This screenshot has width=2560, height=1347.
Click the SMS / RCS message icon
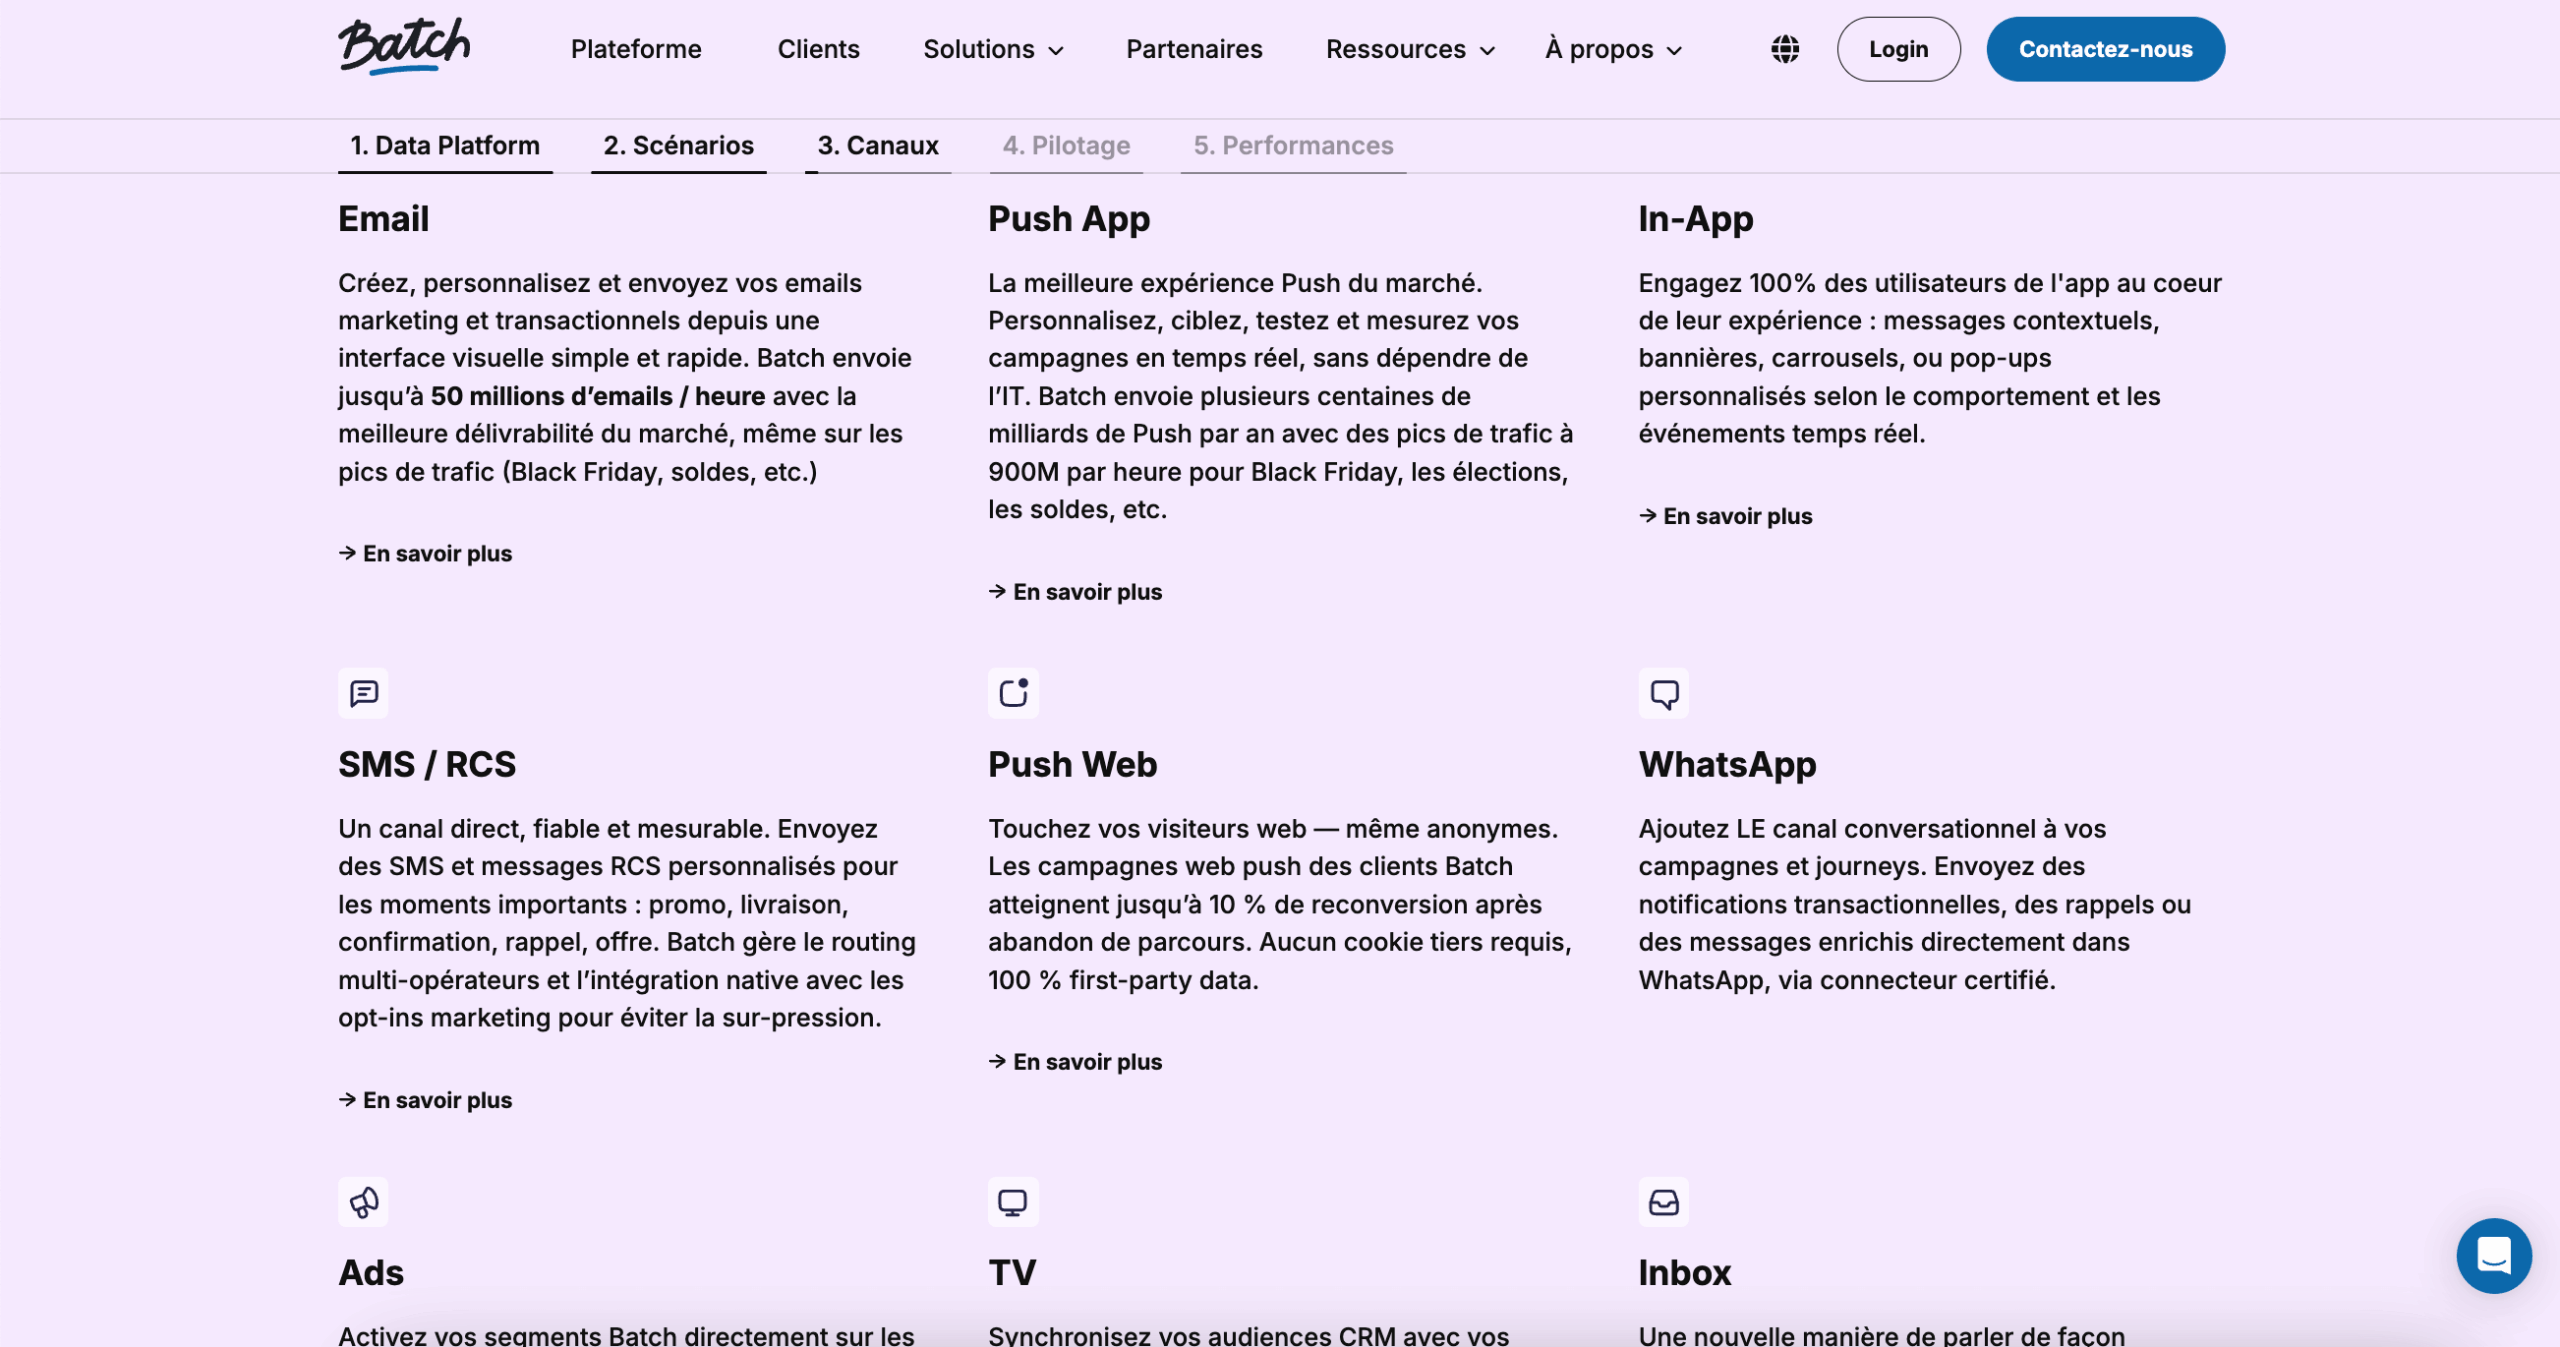pyautogui.click(x=363, y=693)
